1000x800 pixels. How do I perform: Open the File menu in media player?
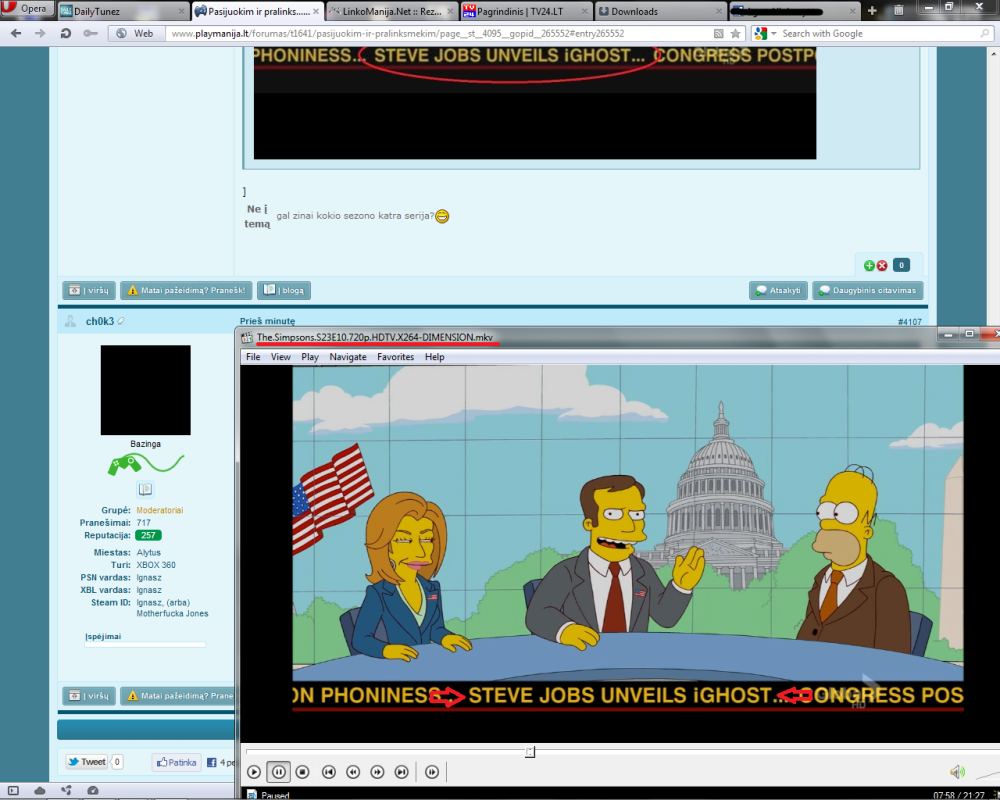[253, 357]
